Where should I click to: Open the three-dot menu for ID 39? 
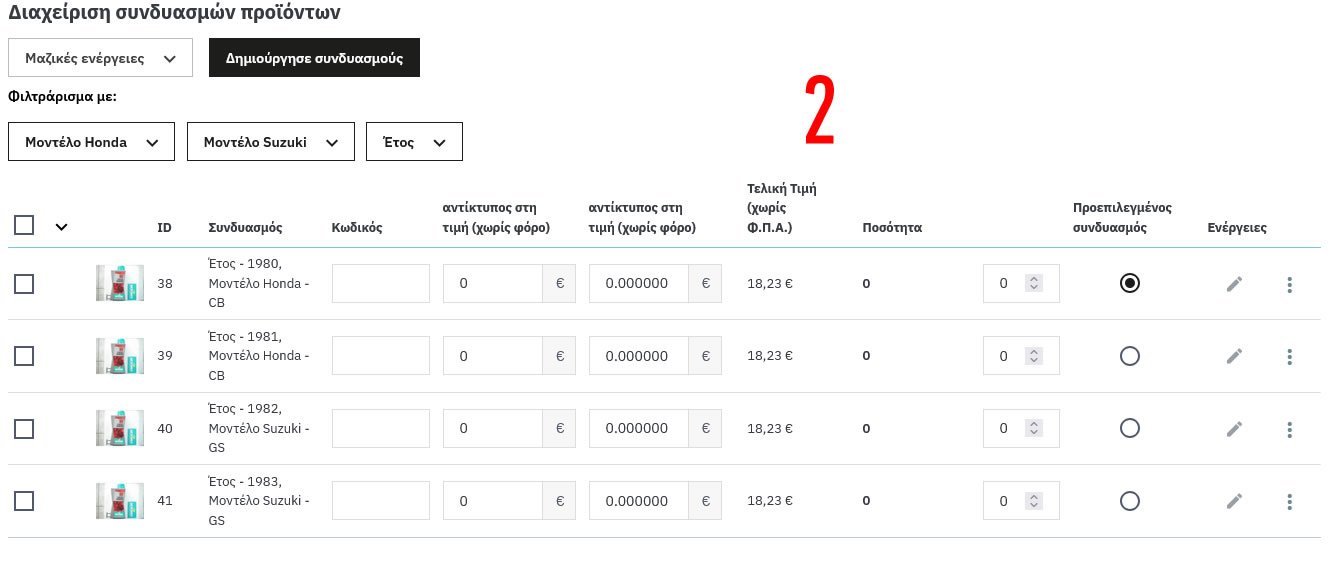pos(1289,356)
